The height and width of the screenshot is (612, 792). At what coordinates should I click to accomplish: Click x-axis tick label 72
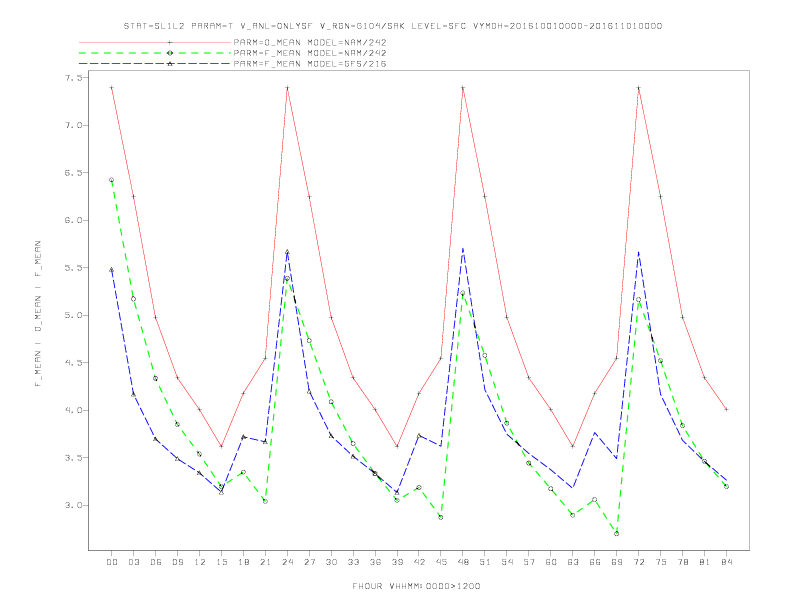638,562
